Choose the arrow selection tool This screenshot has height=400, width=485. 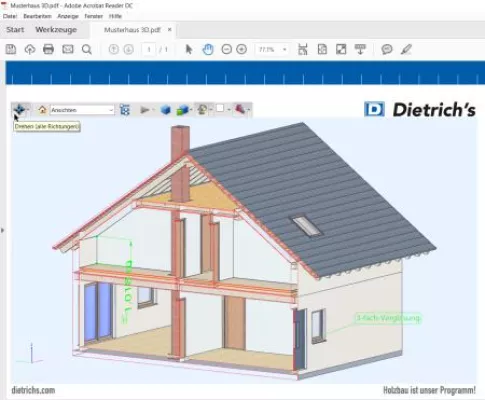click(x=189, y=49)
